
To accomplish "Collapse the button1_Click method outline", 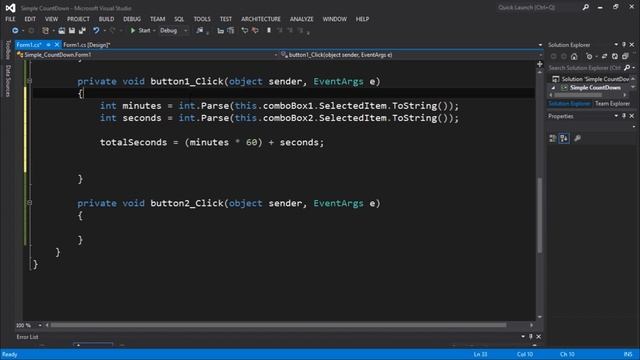I will [29, 81].
